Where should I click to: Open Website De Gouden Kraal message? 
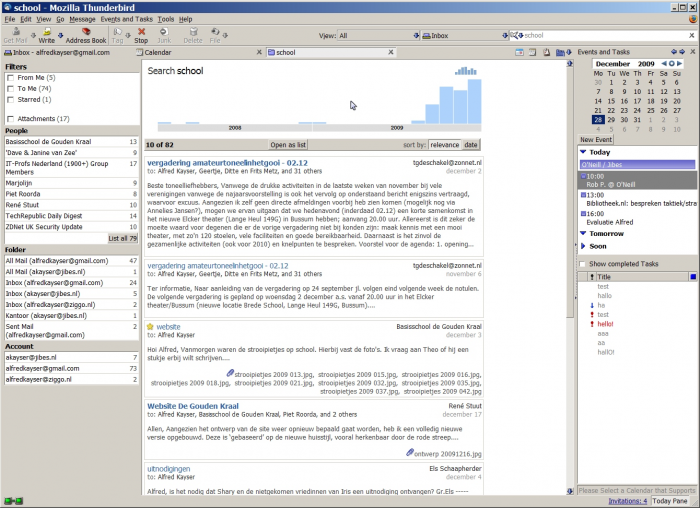coord(193,406)
